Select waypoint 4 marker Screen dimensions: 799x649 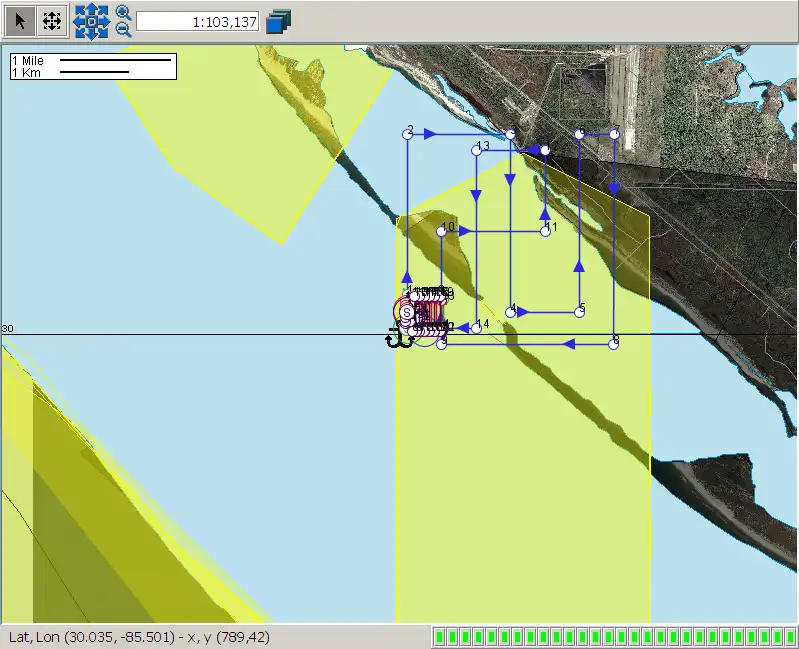[x=510, y=312]
